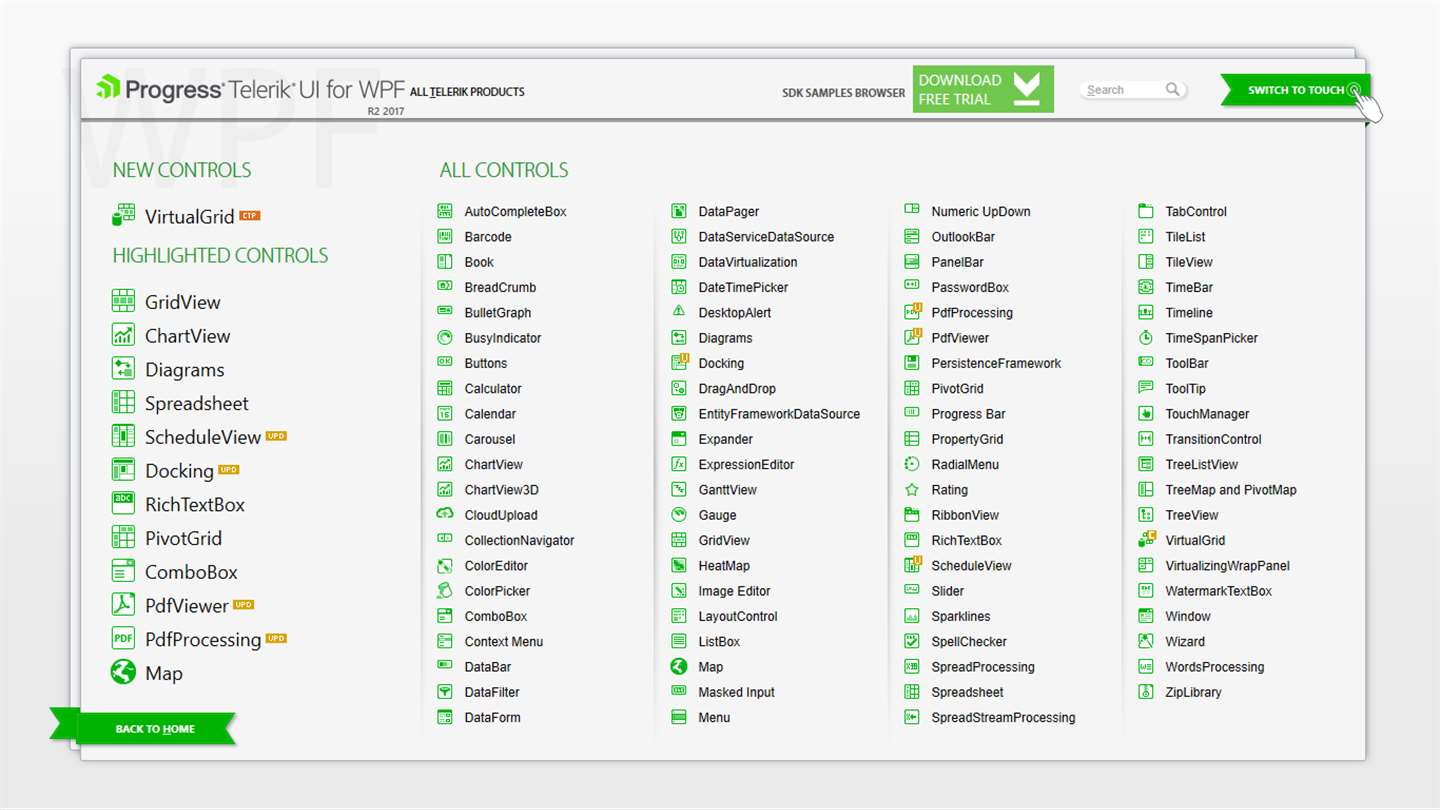Click the search magnifier icon
The width and height of the screenshot is (1440, 810).
pos(1173,90)
